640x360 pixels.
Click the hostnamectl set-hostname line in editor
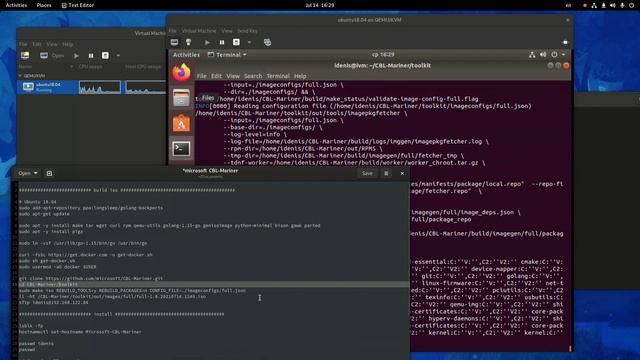tap(80, 332)
